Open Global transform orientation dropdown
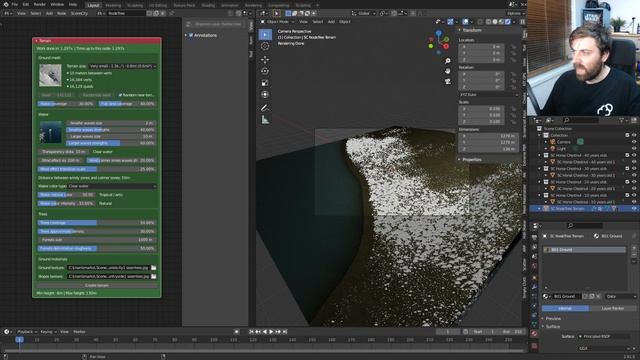Screen dimensions: 640x360 pos(364,13)
